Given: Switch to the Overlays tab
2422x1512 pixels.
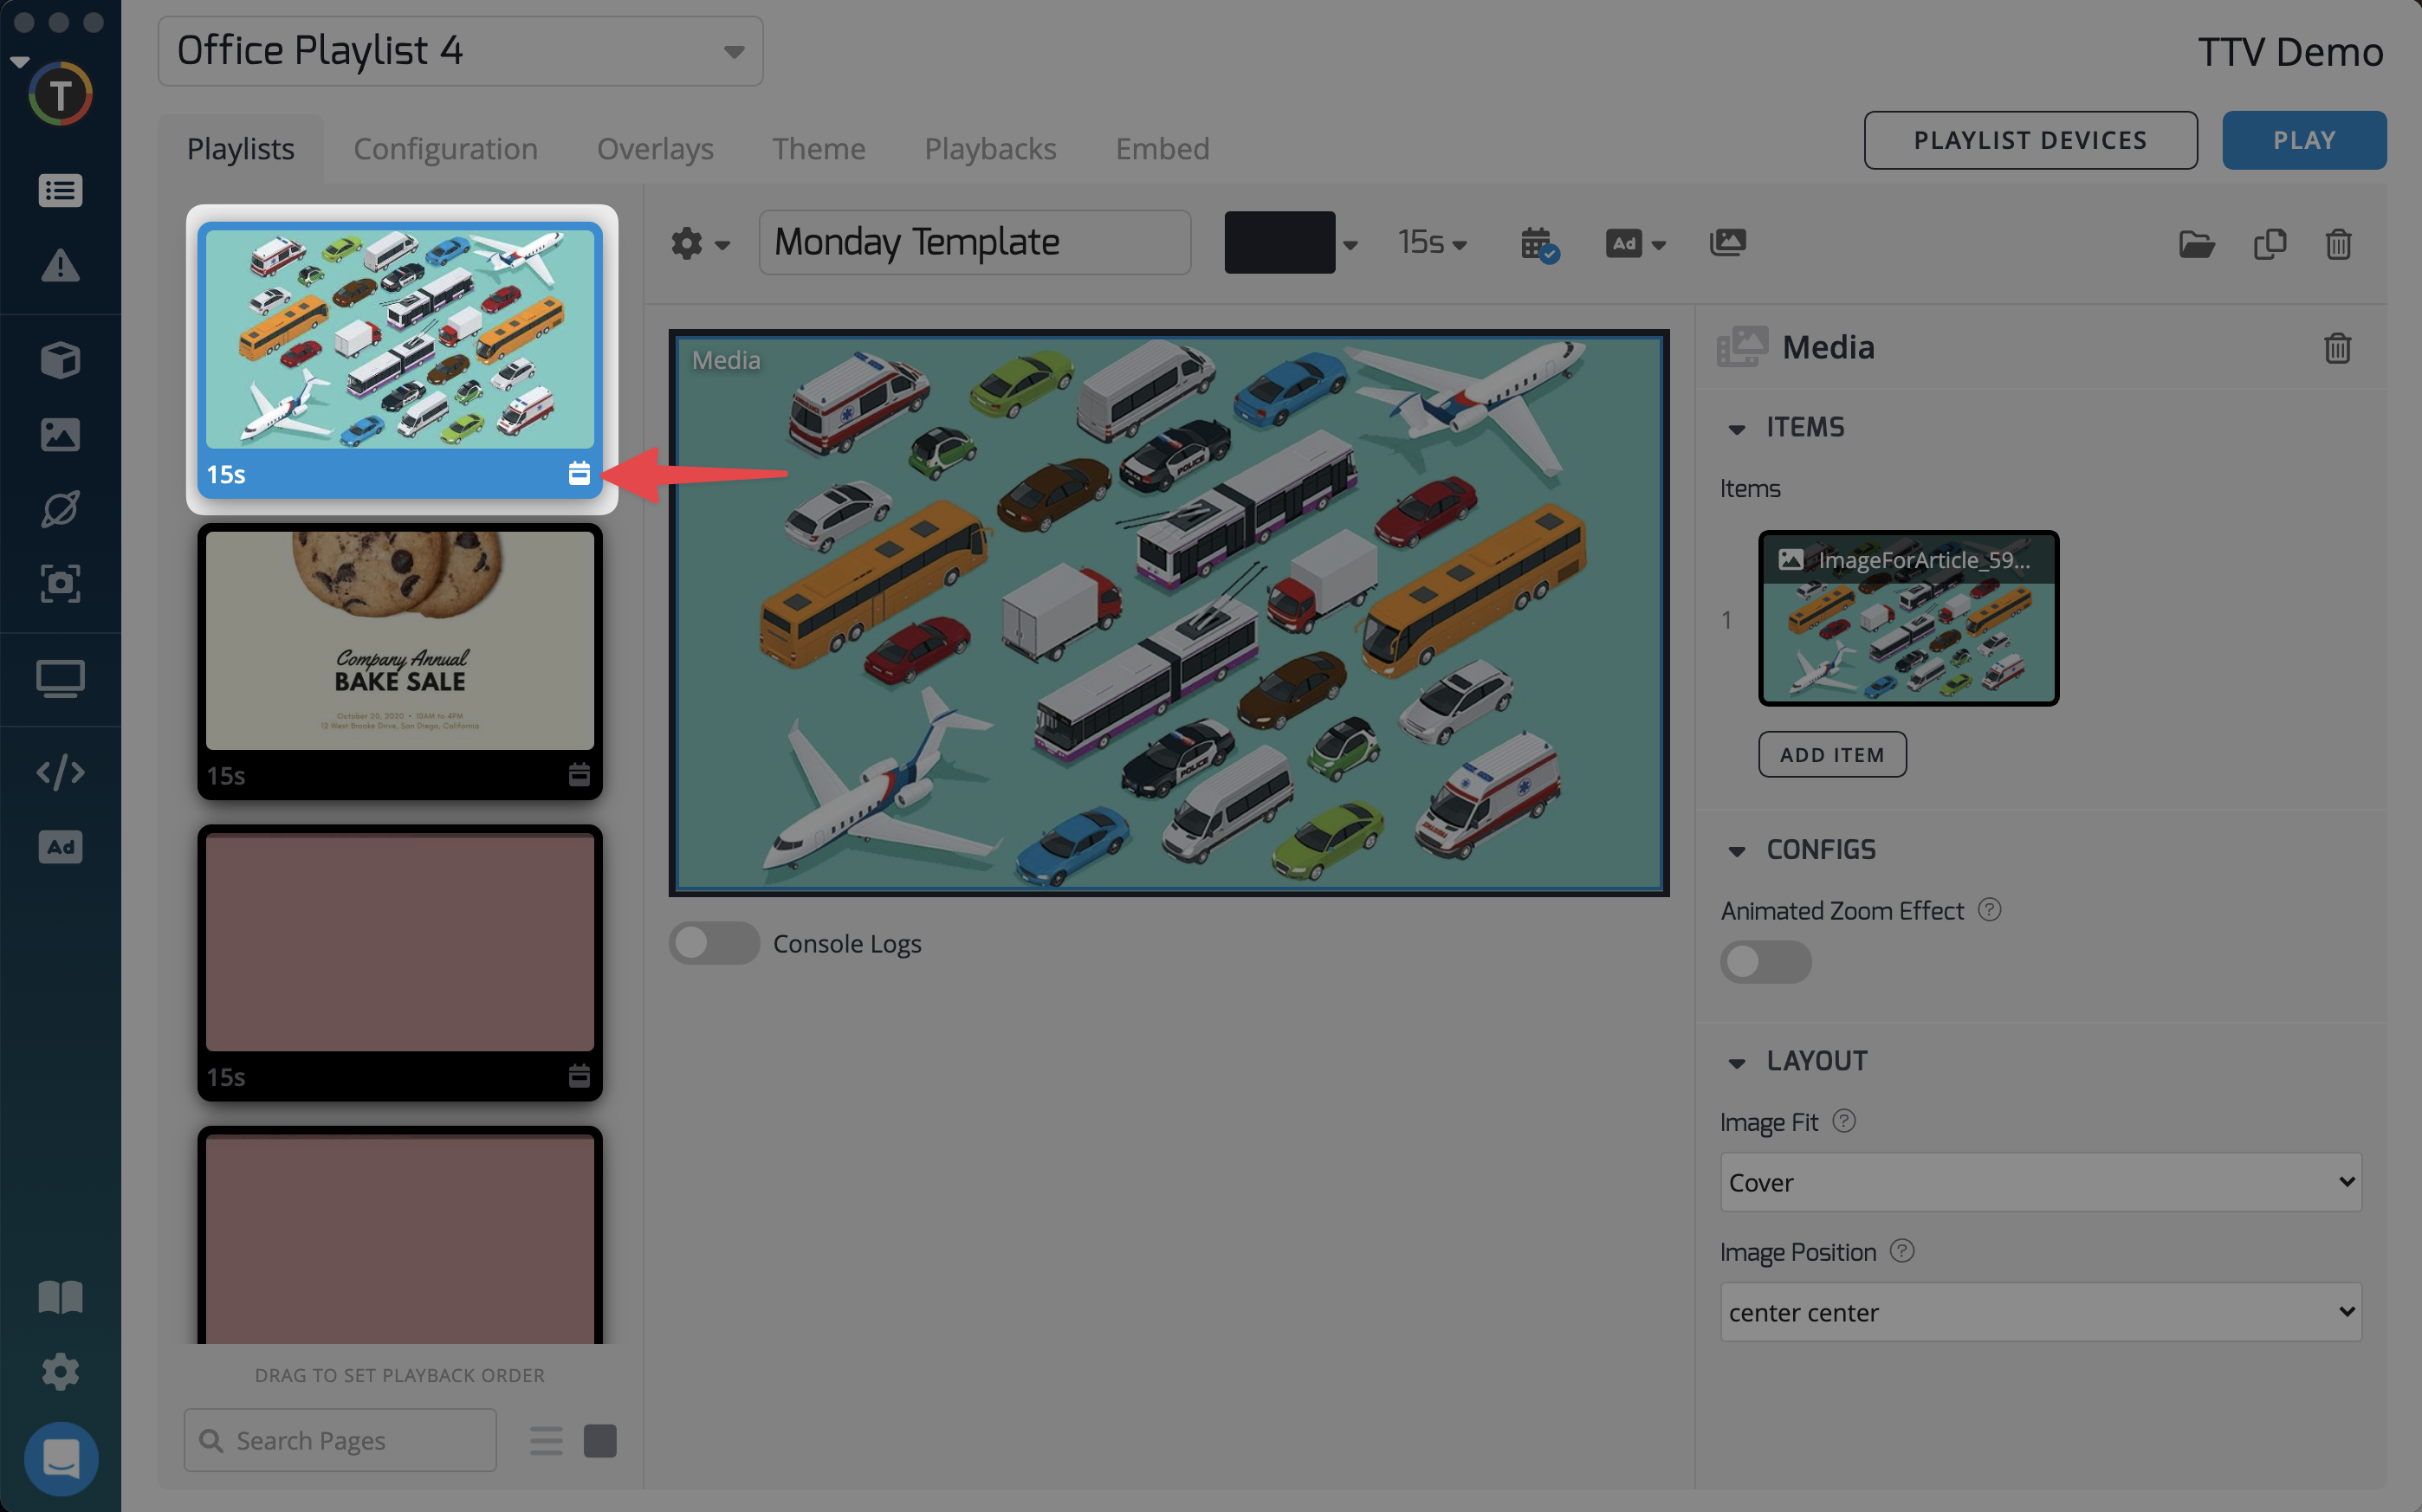Looking at the screenshot, I should coord(655,149).
